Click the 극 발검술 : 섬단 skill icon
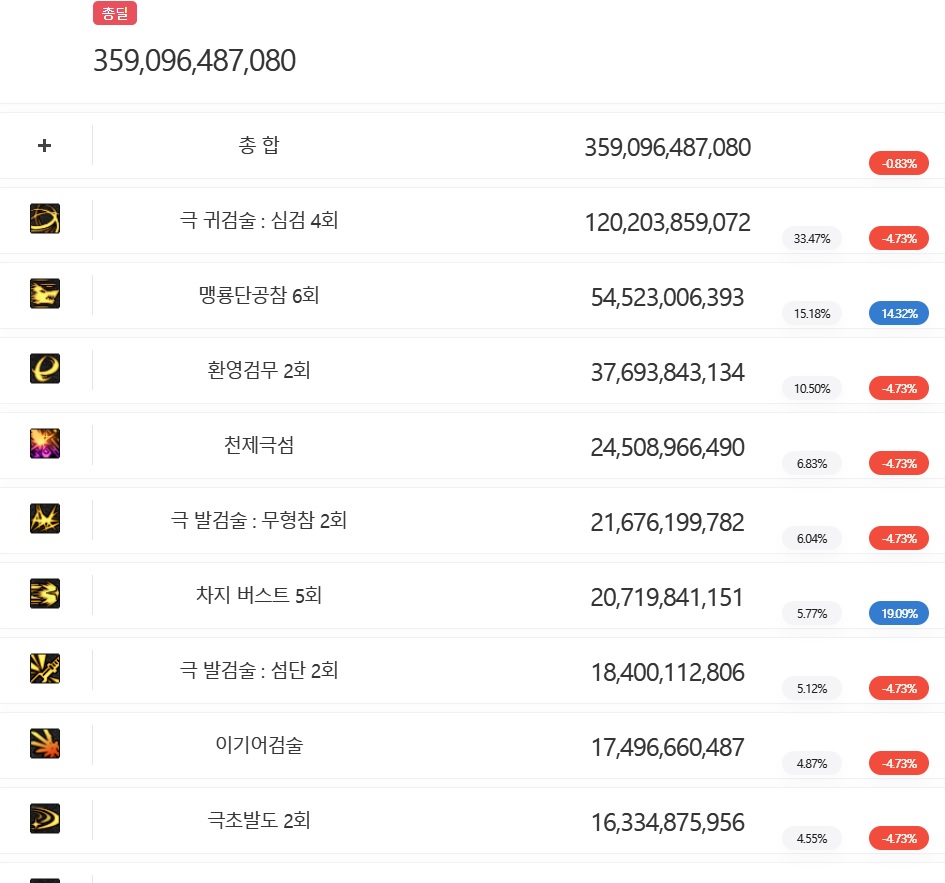Viewport: 945px width, 883px height. (45, 669)
